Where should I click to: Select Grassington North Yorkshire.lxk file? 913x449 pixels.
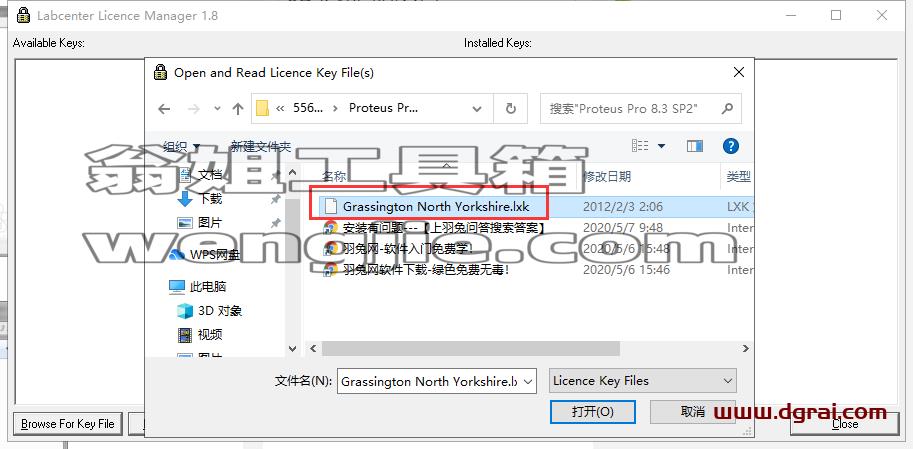click(x=436, y=207)
